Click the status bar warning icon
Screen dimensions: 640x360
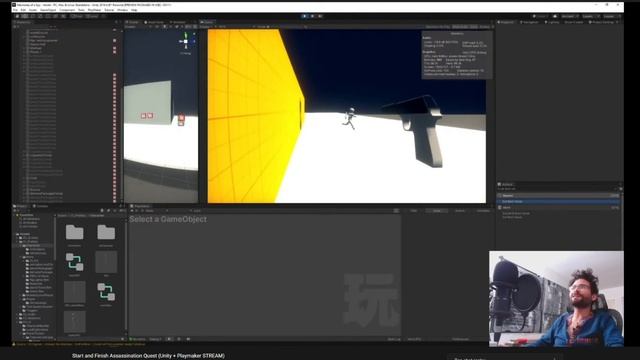pos(14,344)
